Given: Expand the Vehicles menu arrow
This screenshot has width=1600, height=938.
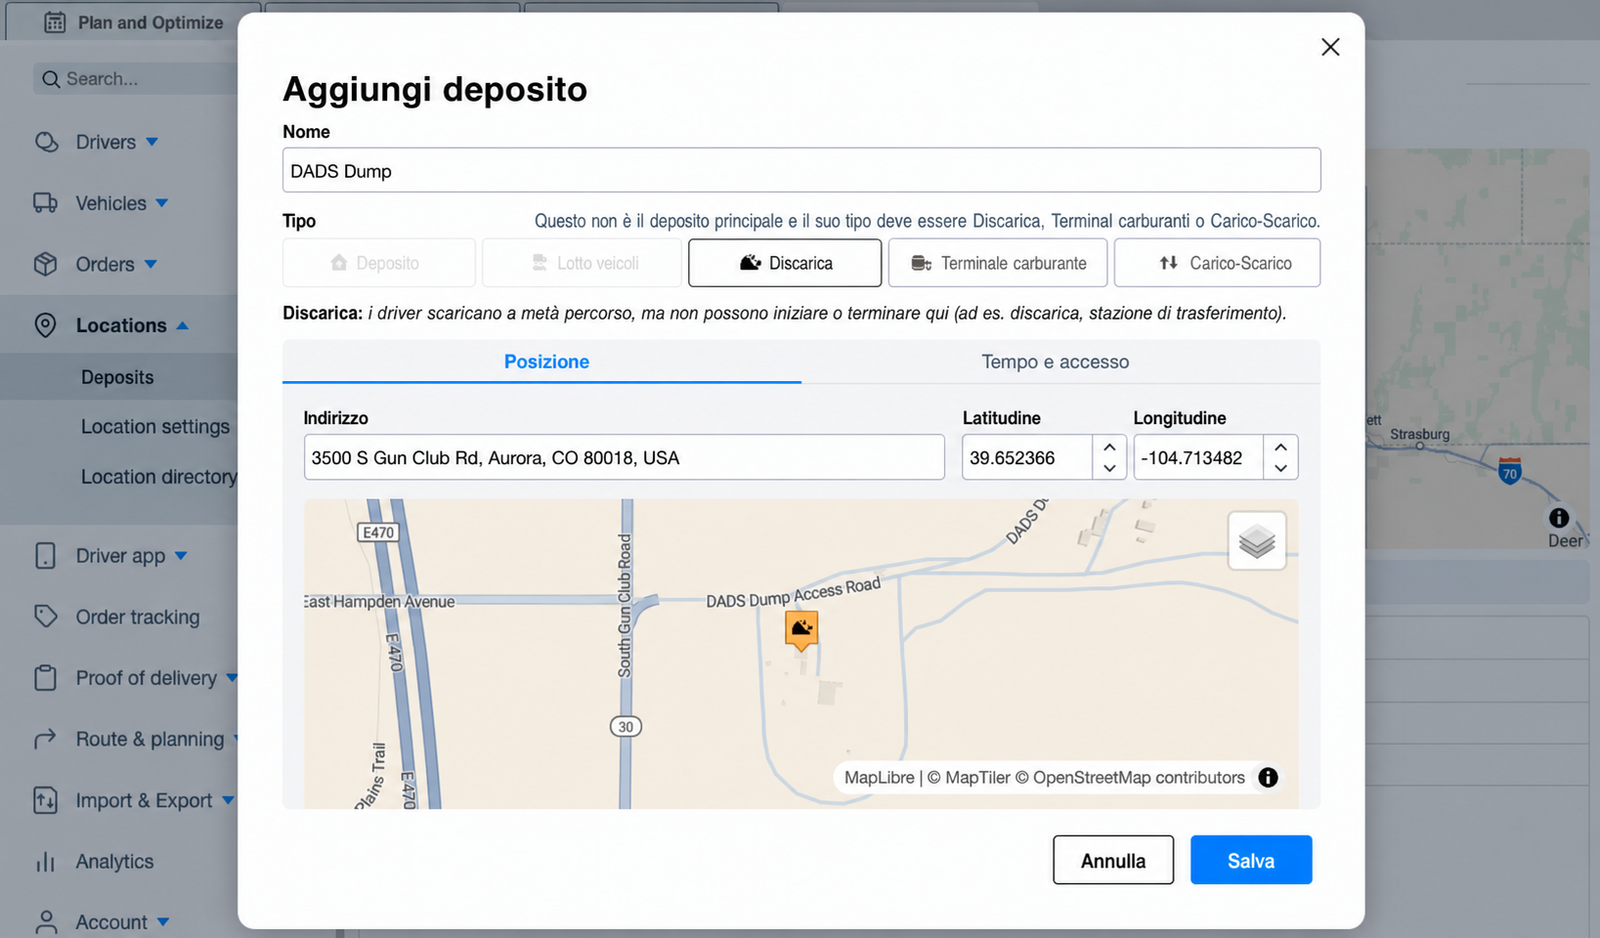Looking at the screenshot, I should tap(162, 203).
